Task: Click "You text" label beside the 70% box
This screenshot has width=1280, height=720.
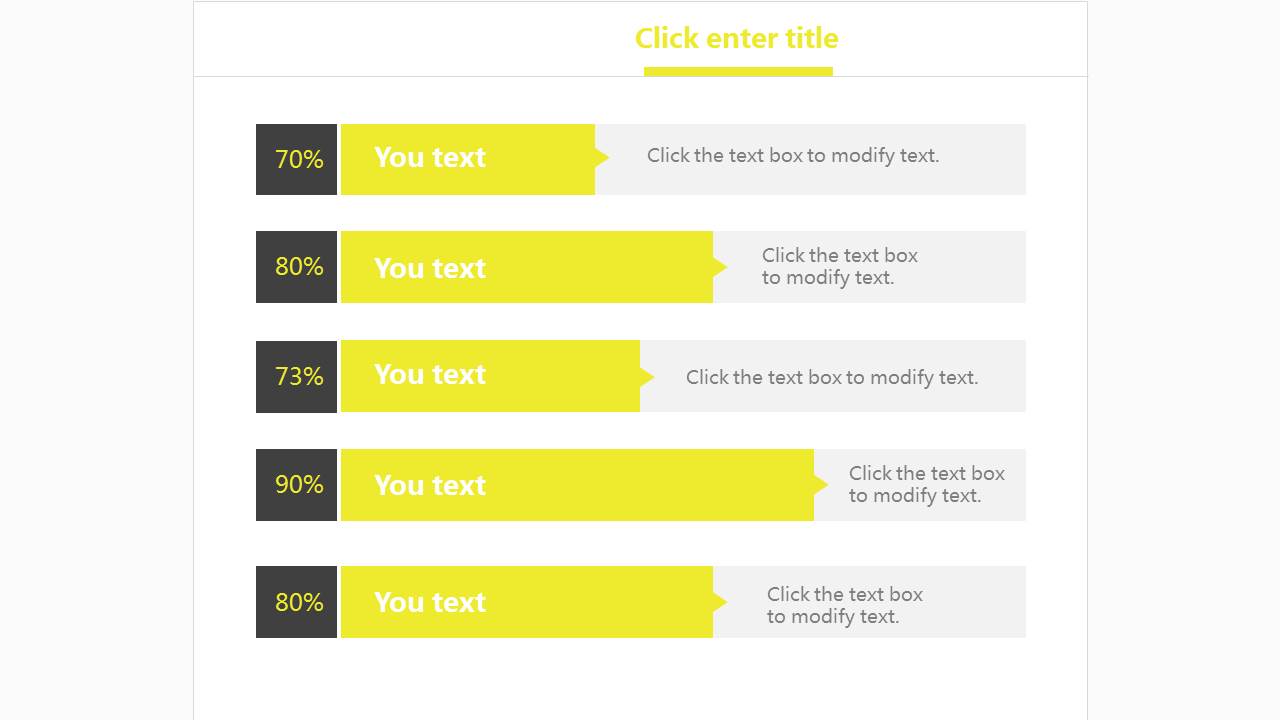Action: coord(430,158)
